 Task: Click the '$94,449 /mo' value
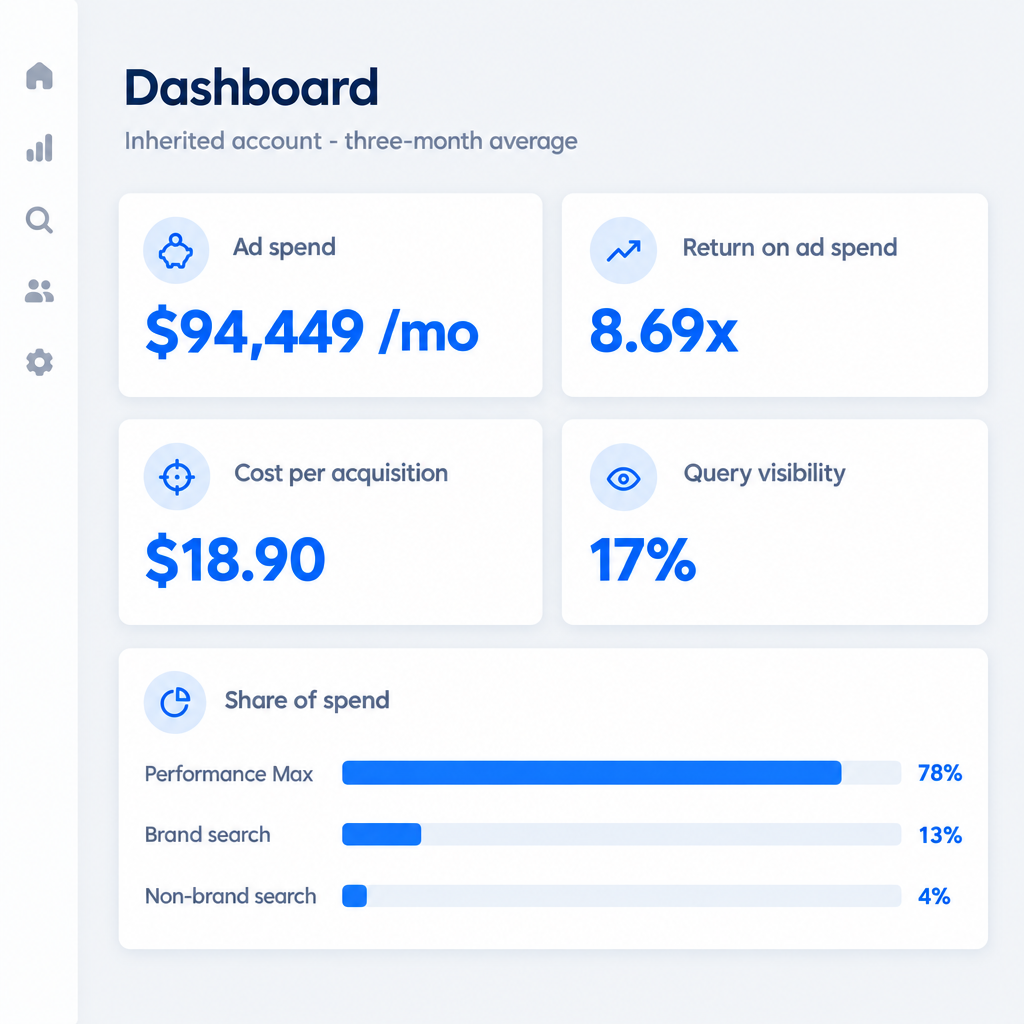[312, 333]
